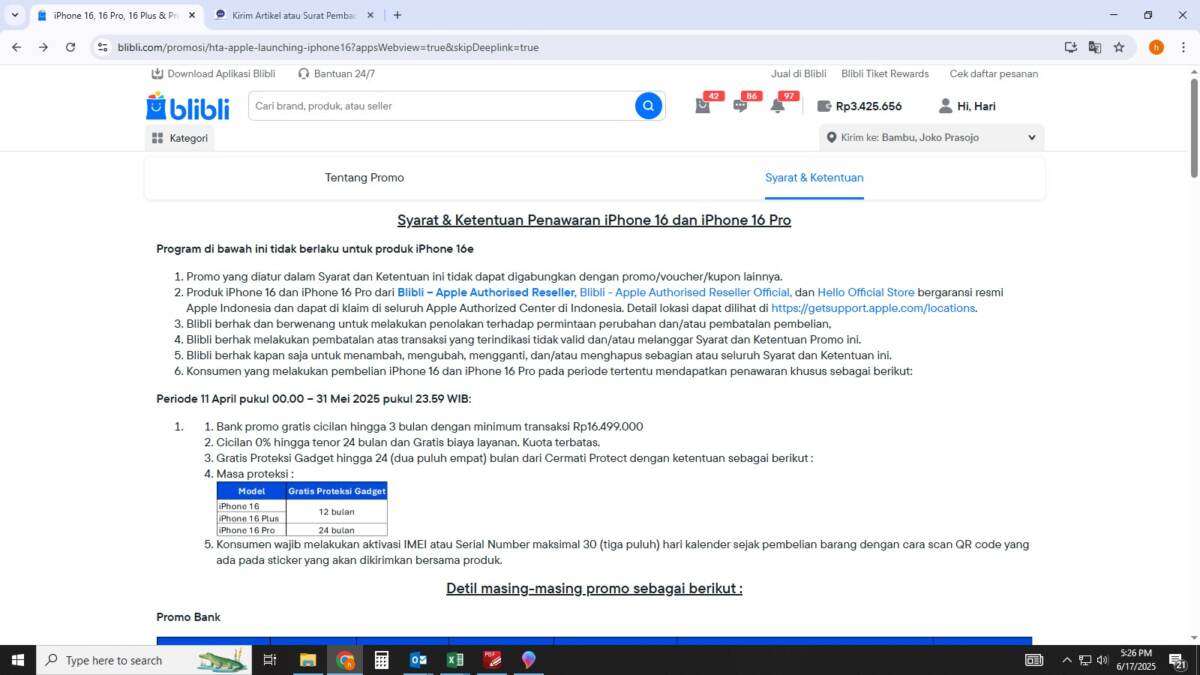The width and height of the screenshot is (1200, 675).
Task: Open the shopping bag cart icon
Action: [x=703, y=106]
